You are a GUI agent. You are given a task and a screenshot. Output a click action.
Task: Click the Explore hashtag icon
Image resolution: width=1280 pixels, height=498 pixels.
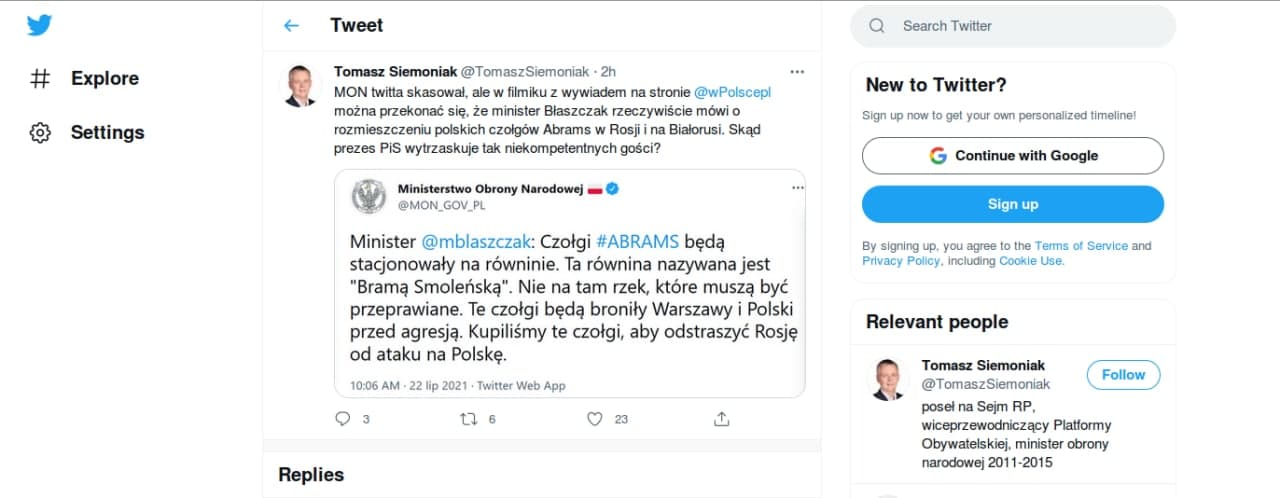(40, 79)
